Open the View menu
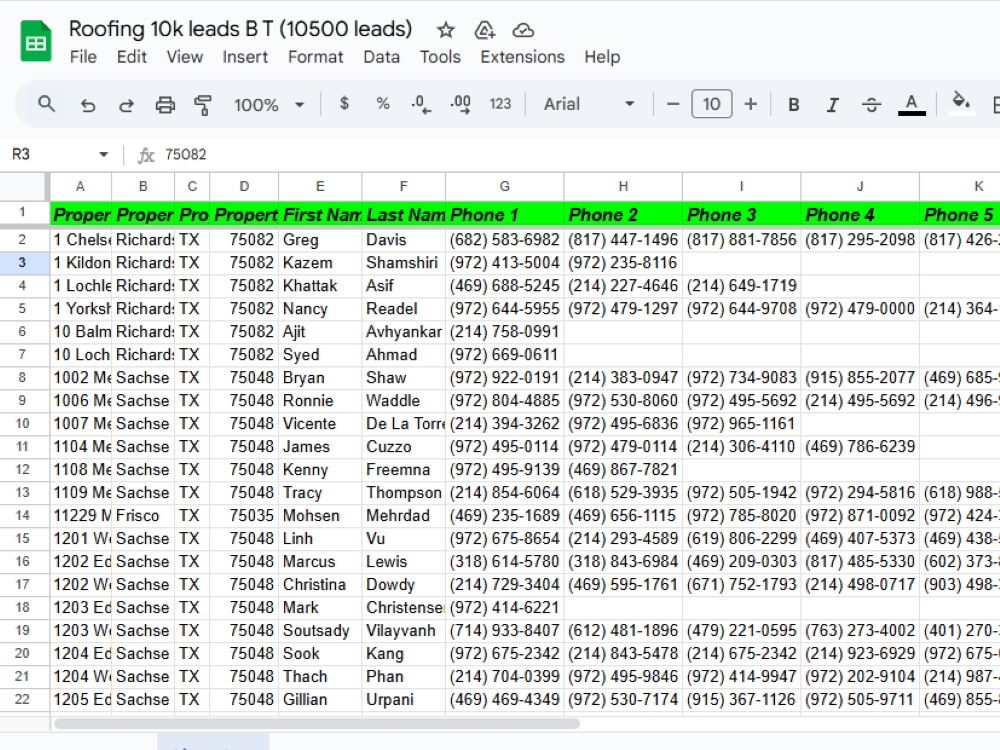This screenshot has width=1000, height=750. coord(185,57)
